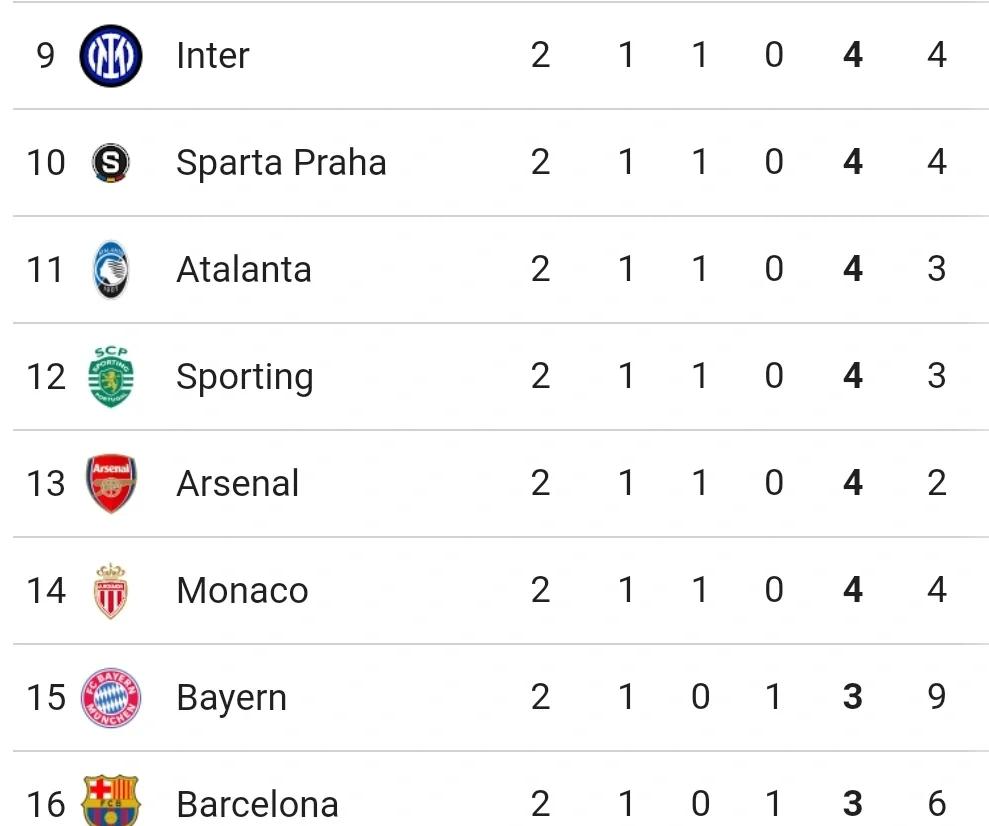
Task: Click the Arsenal cannon crest
Action: (111, 483)
